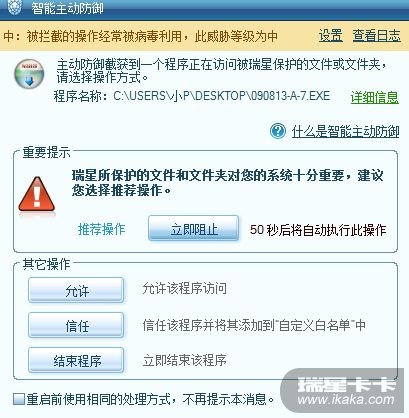Click the 智能主动防御 window title text

67,8
